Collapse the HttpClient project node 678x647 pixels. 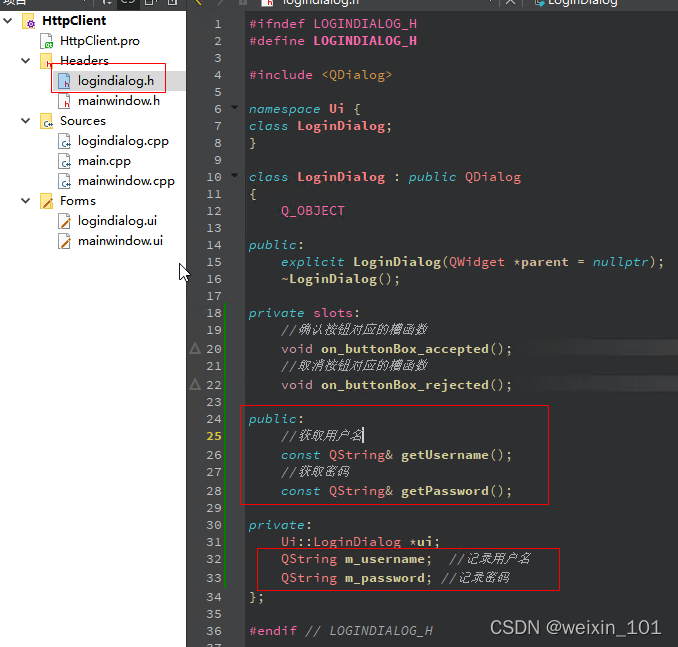(x=8, y=20)
